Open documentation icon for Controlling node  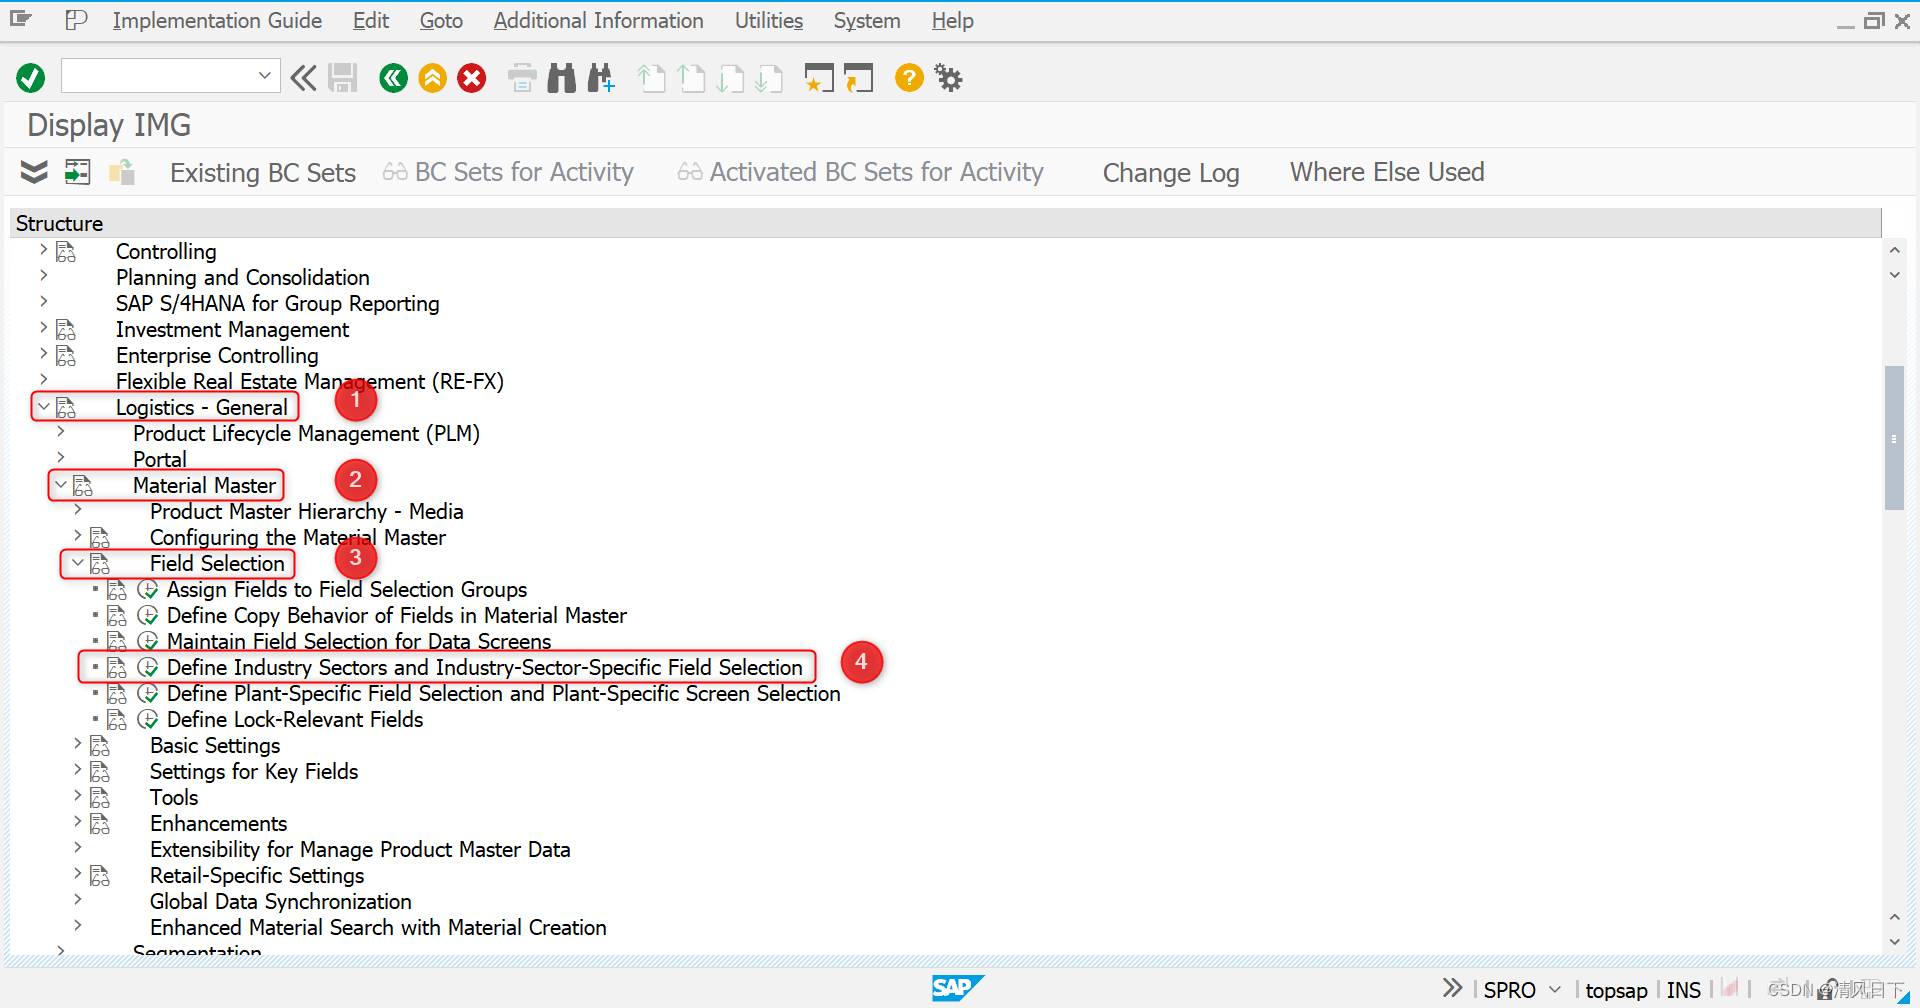point(66,251)
